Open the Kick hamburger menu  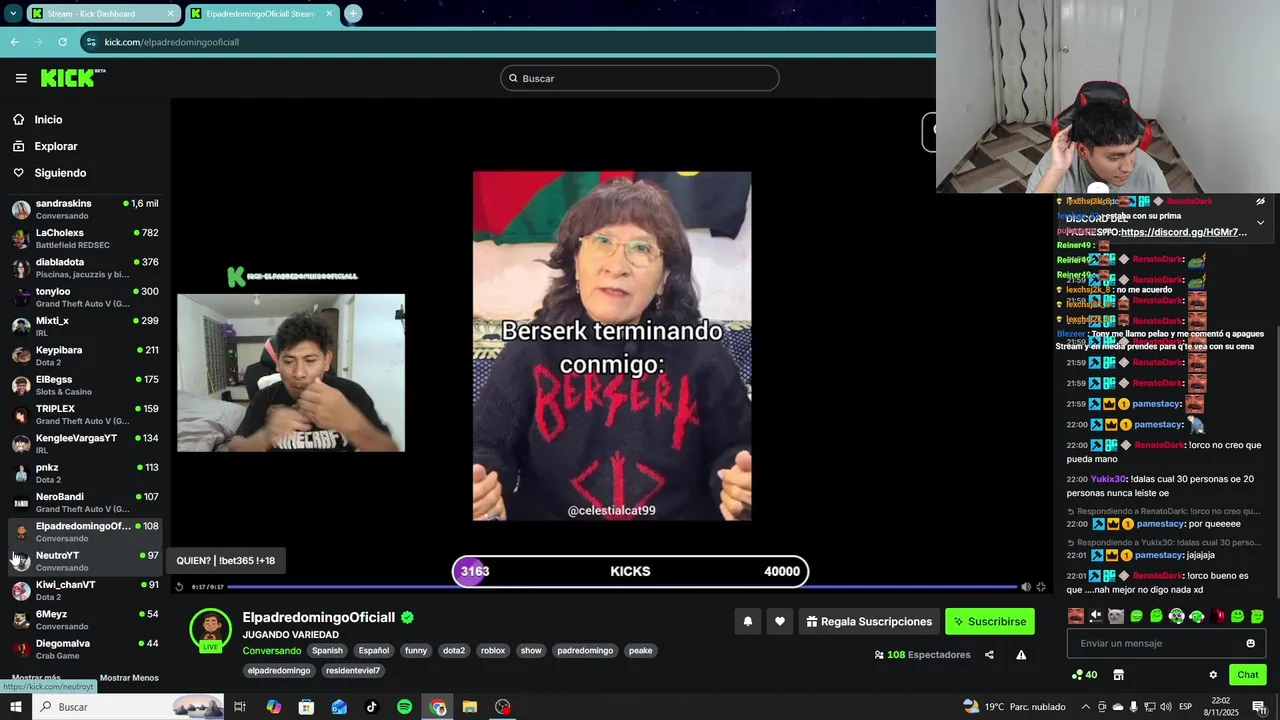[21, 78]
